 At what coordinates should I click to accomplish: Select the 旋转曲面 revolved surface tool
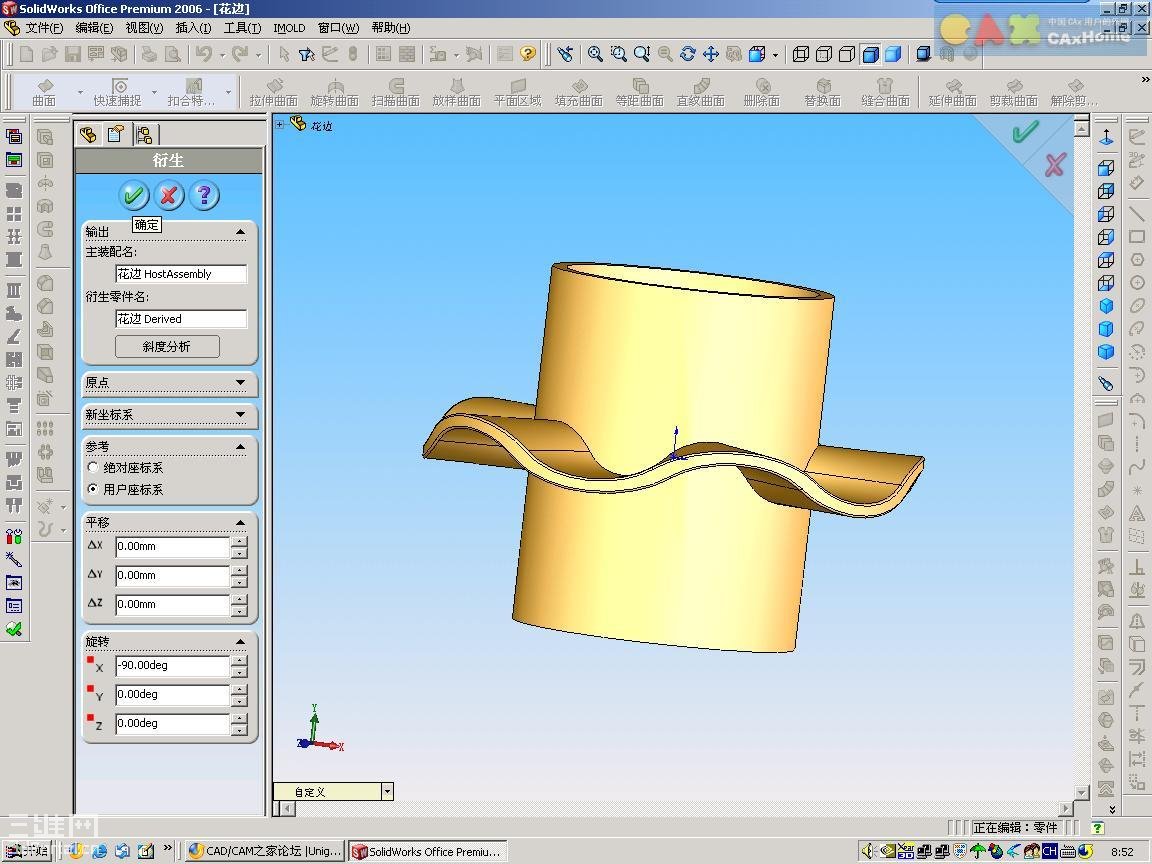click(x=335, y=92)
